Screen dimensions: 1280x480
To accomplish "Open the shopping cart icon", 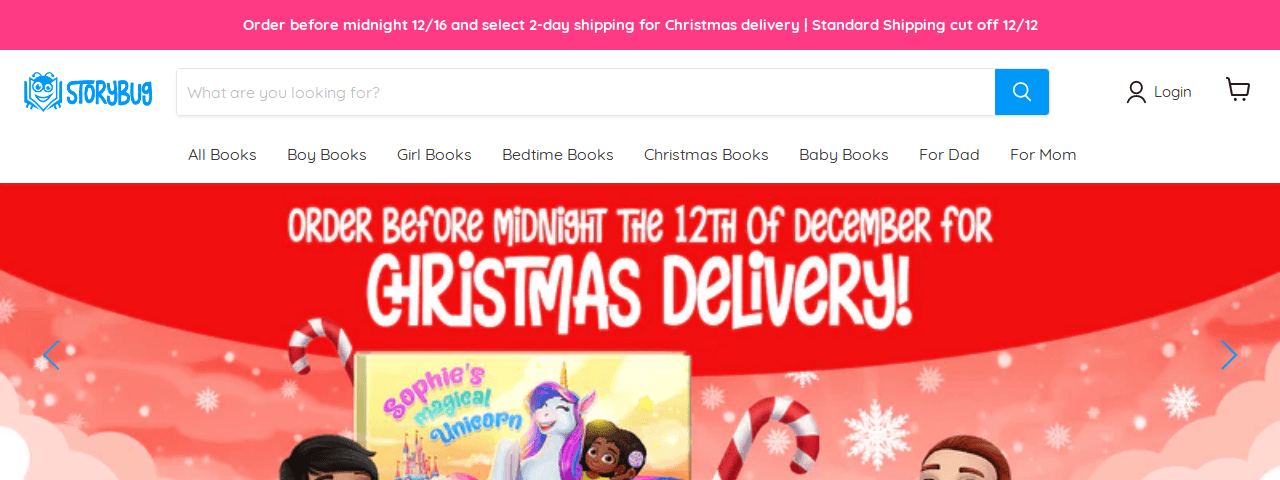I will click(1238, 90).
